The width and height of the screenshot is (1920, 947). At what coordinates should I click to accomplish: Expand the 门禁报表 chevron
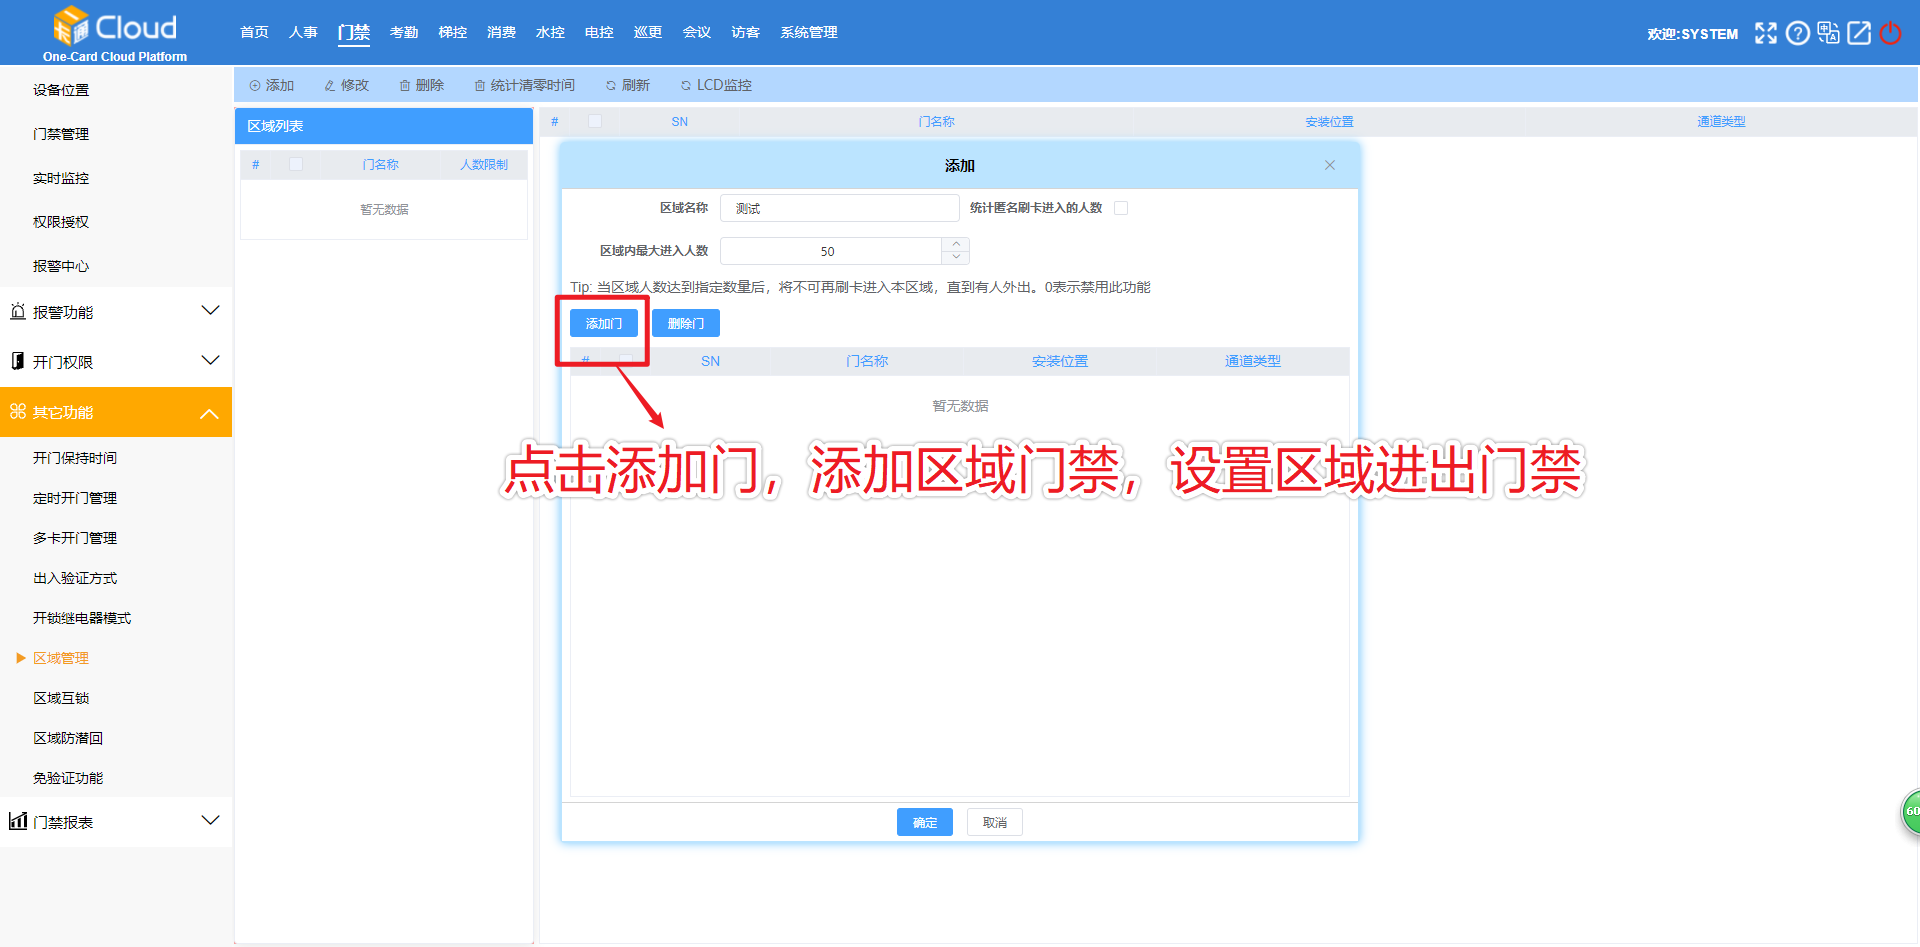pos(210,821)
